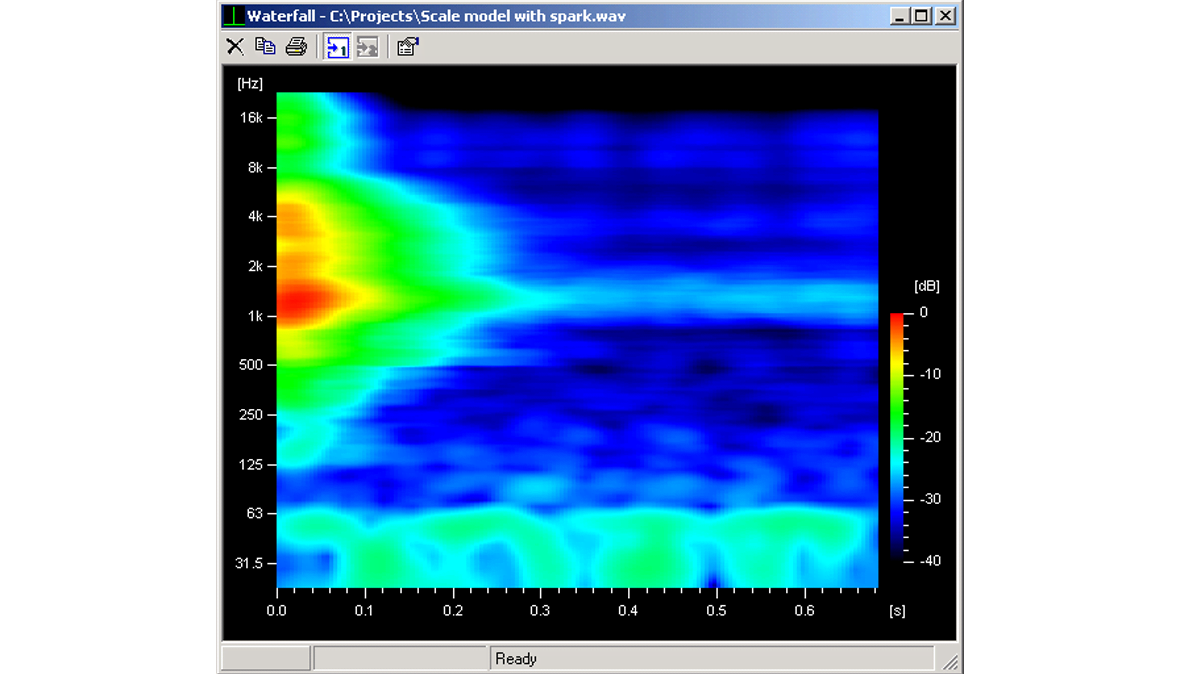This screenshot has width=1180, height=674.
Task: Open the waterfall properties dialog
Action: pyautogui.click(x=407, y=46)
